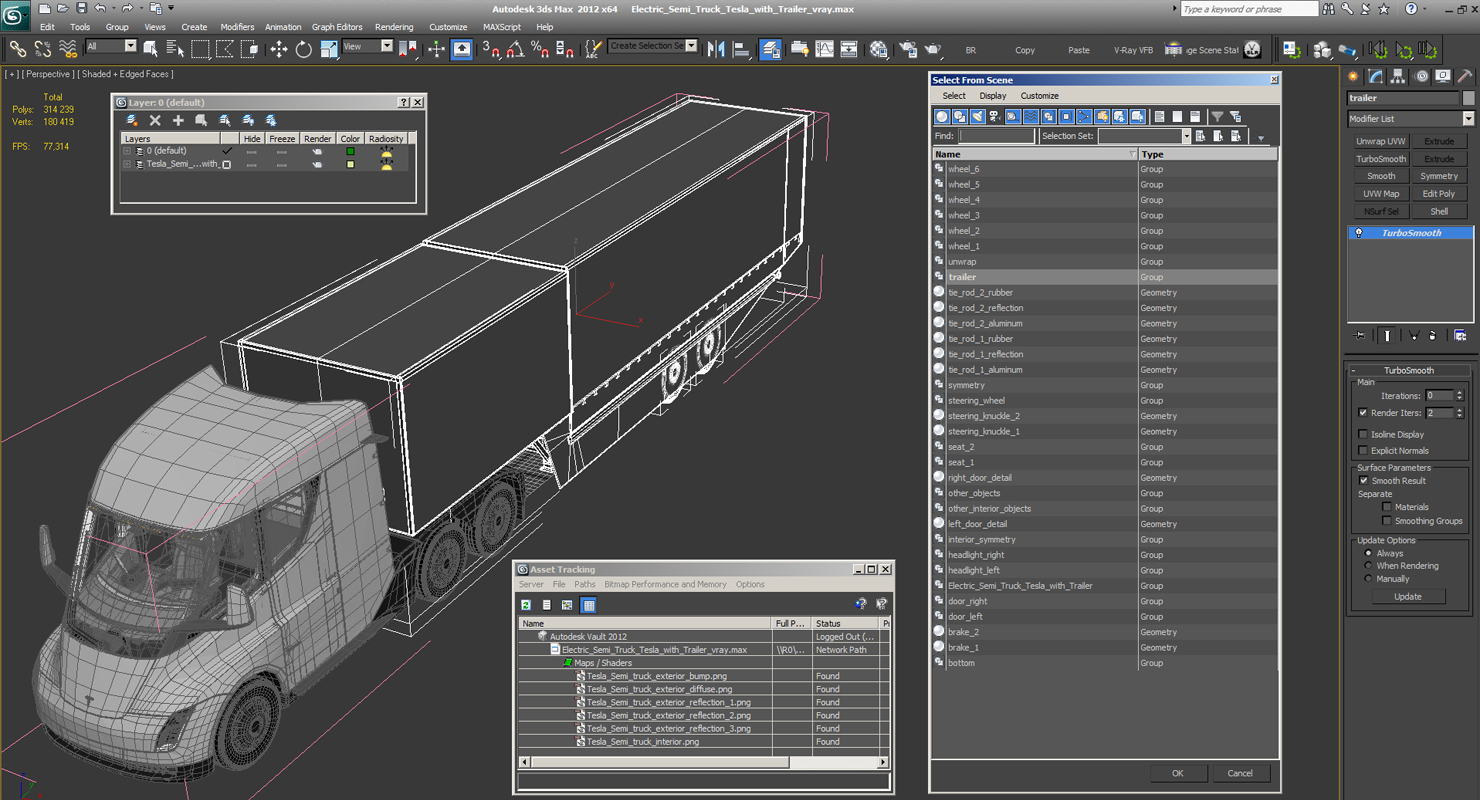This screenshot has width=1480, height=800.
Task: Open the Modifiers menu
Action: click(x=237, y=27)
